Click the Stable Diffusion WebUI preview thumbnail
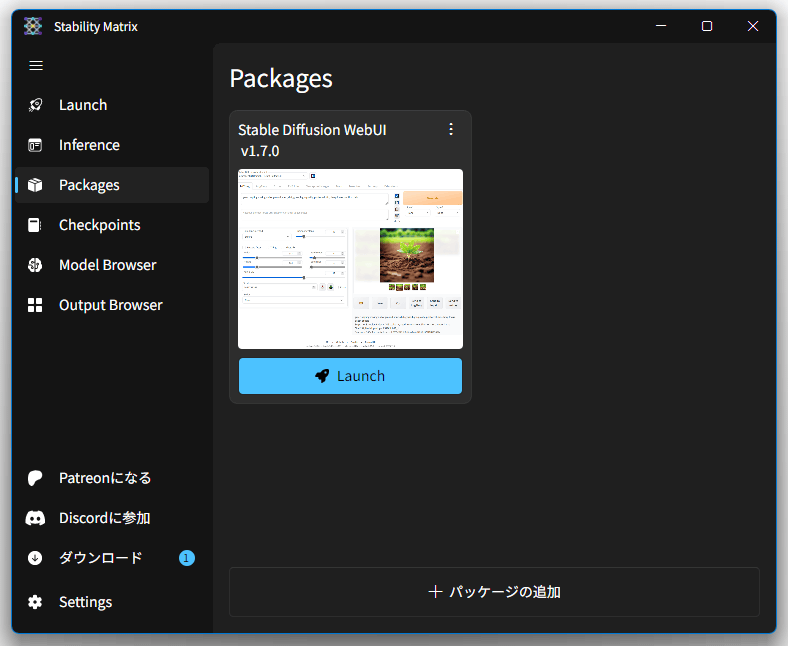788x646 pixels. (350, 259)
